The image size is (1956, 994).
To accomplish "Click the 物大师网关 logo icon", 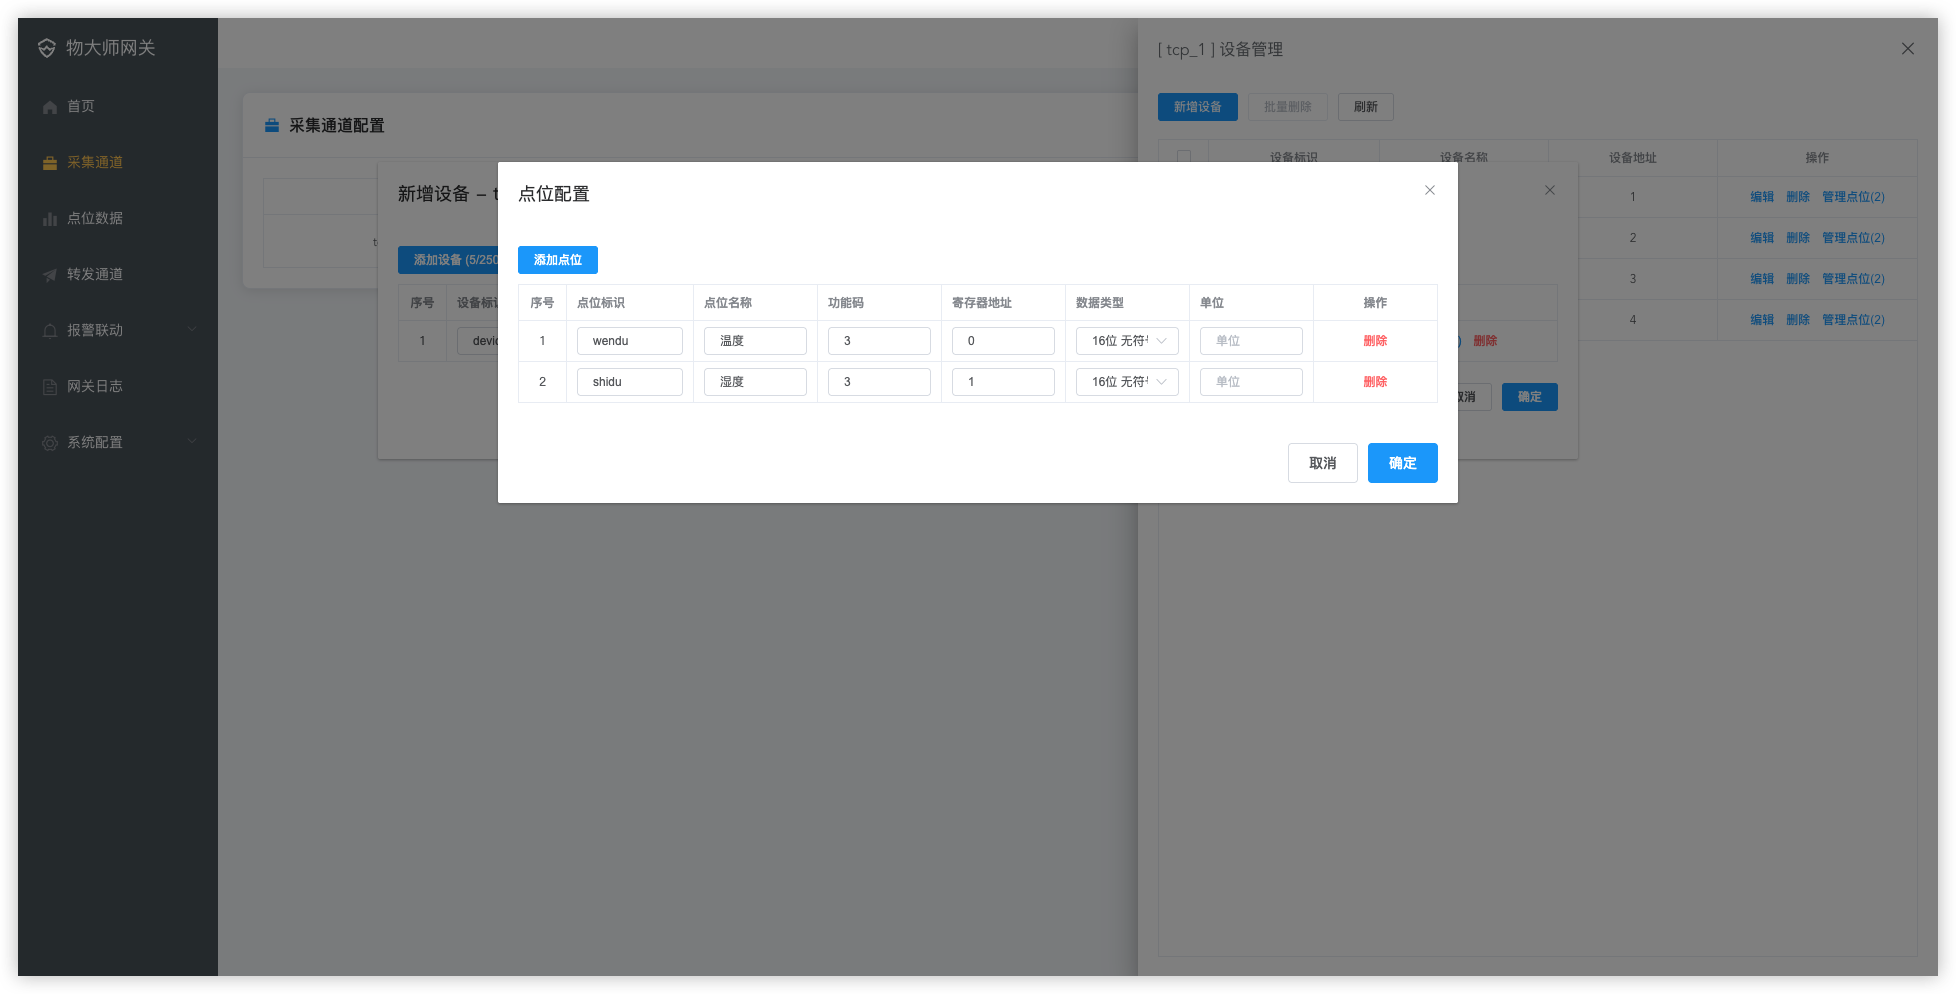I will (47, 48).
